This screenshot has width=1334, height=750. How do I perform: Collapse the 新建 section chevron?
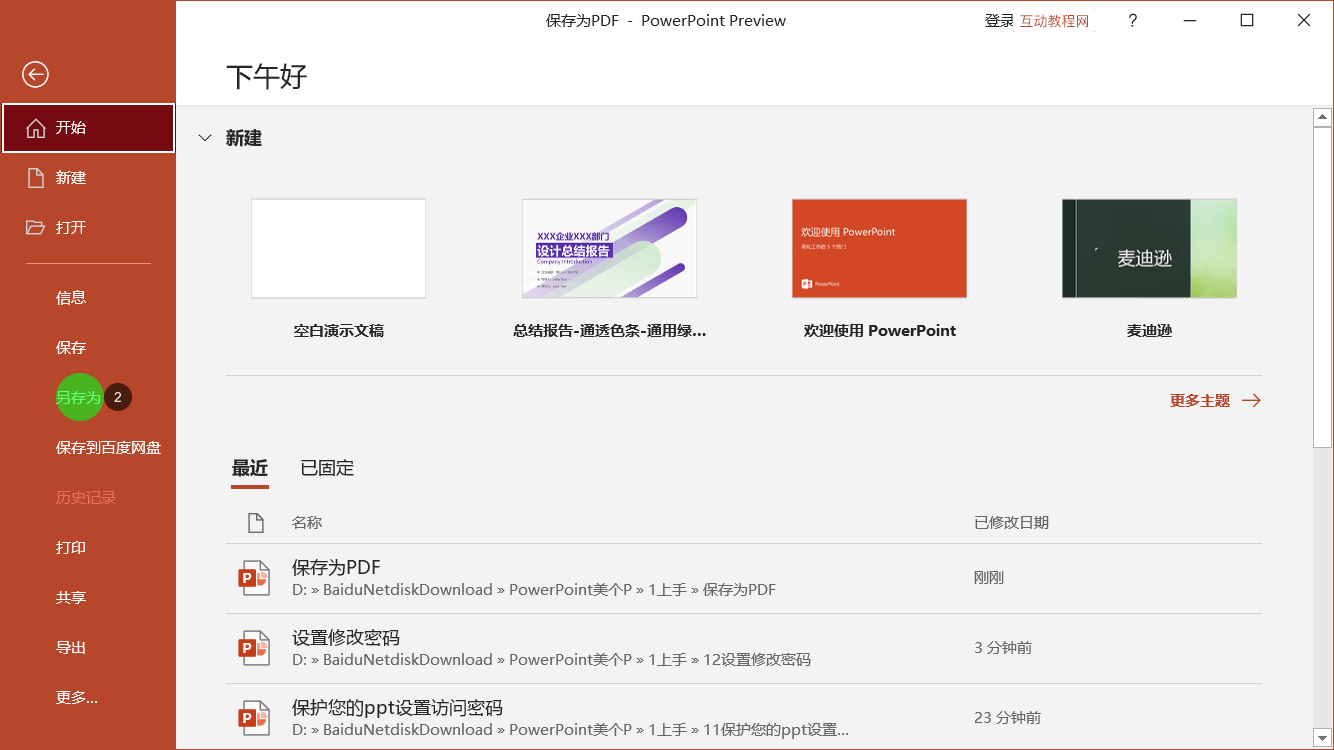205,138
